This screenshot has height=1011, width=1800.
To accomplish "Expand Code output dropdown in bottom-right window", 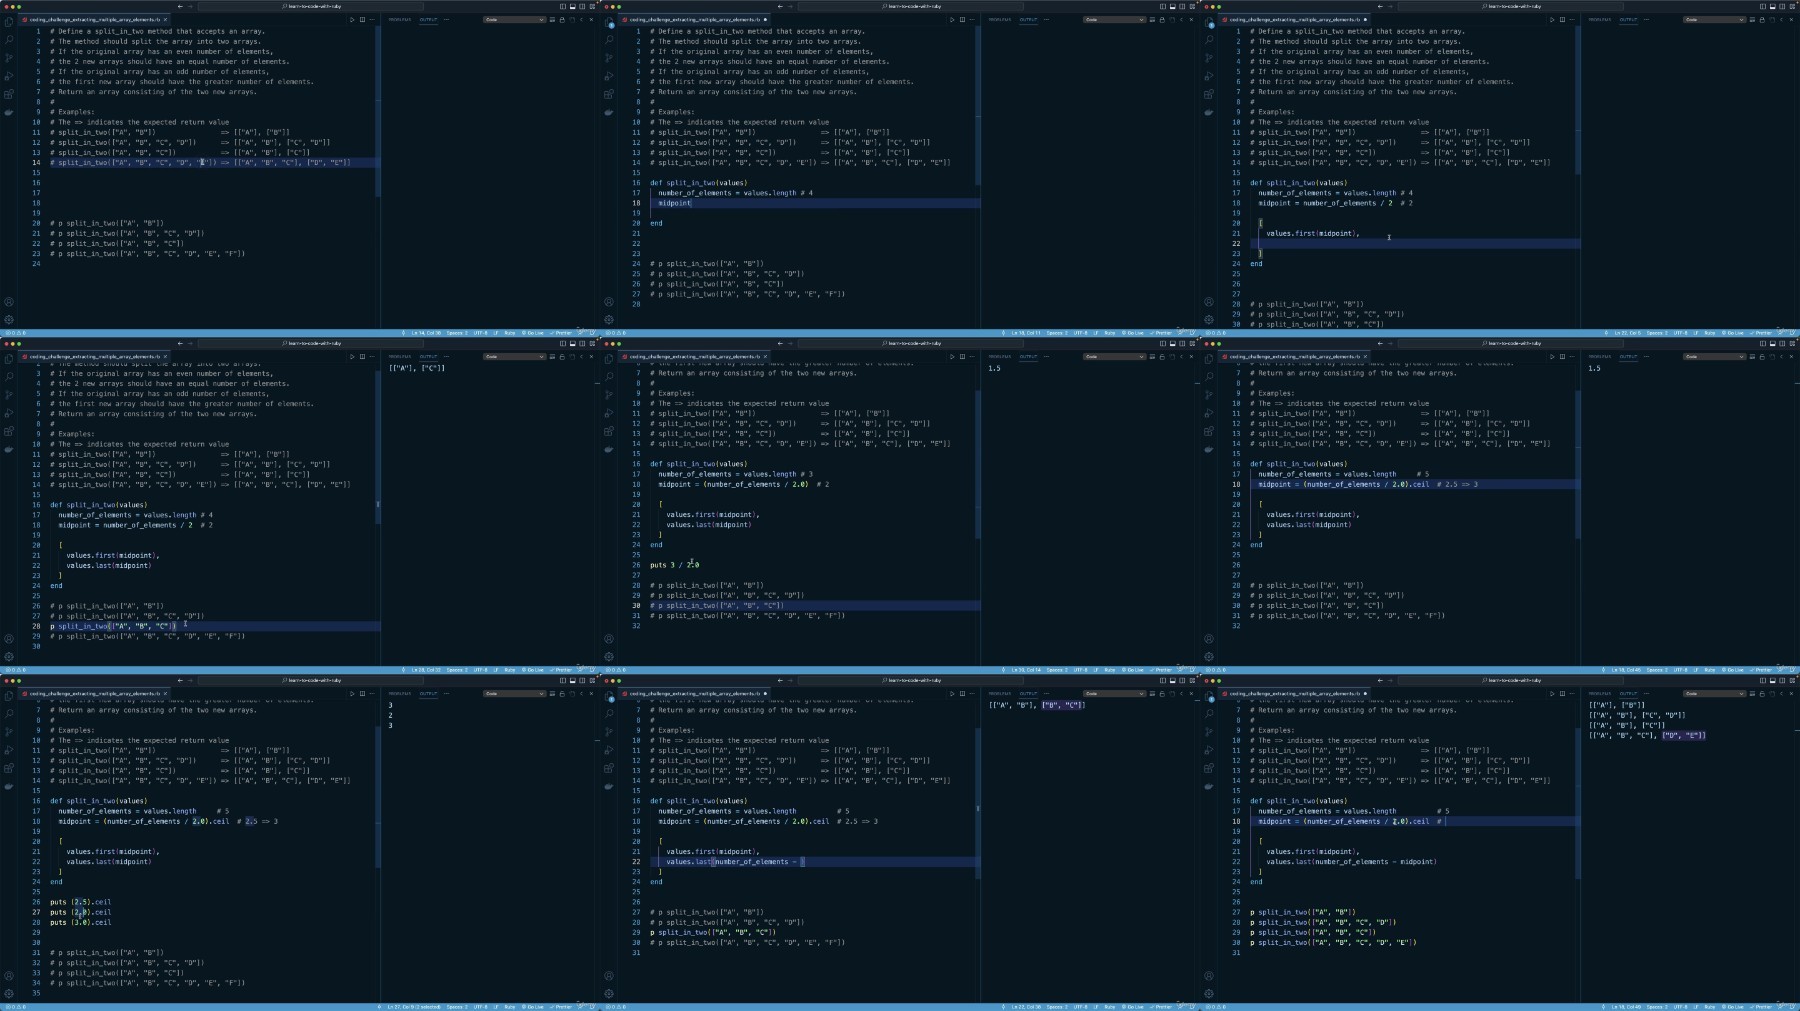I will (1714, 693).
